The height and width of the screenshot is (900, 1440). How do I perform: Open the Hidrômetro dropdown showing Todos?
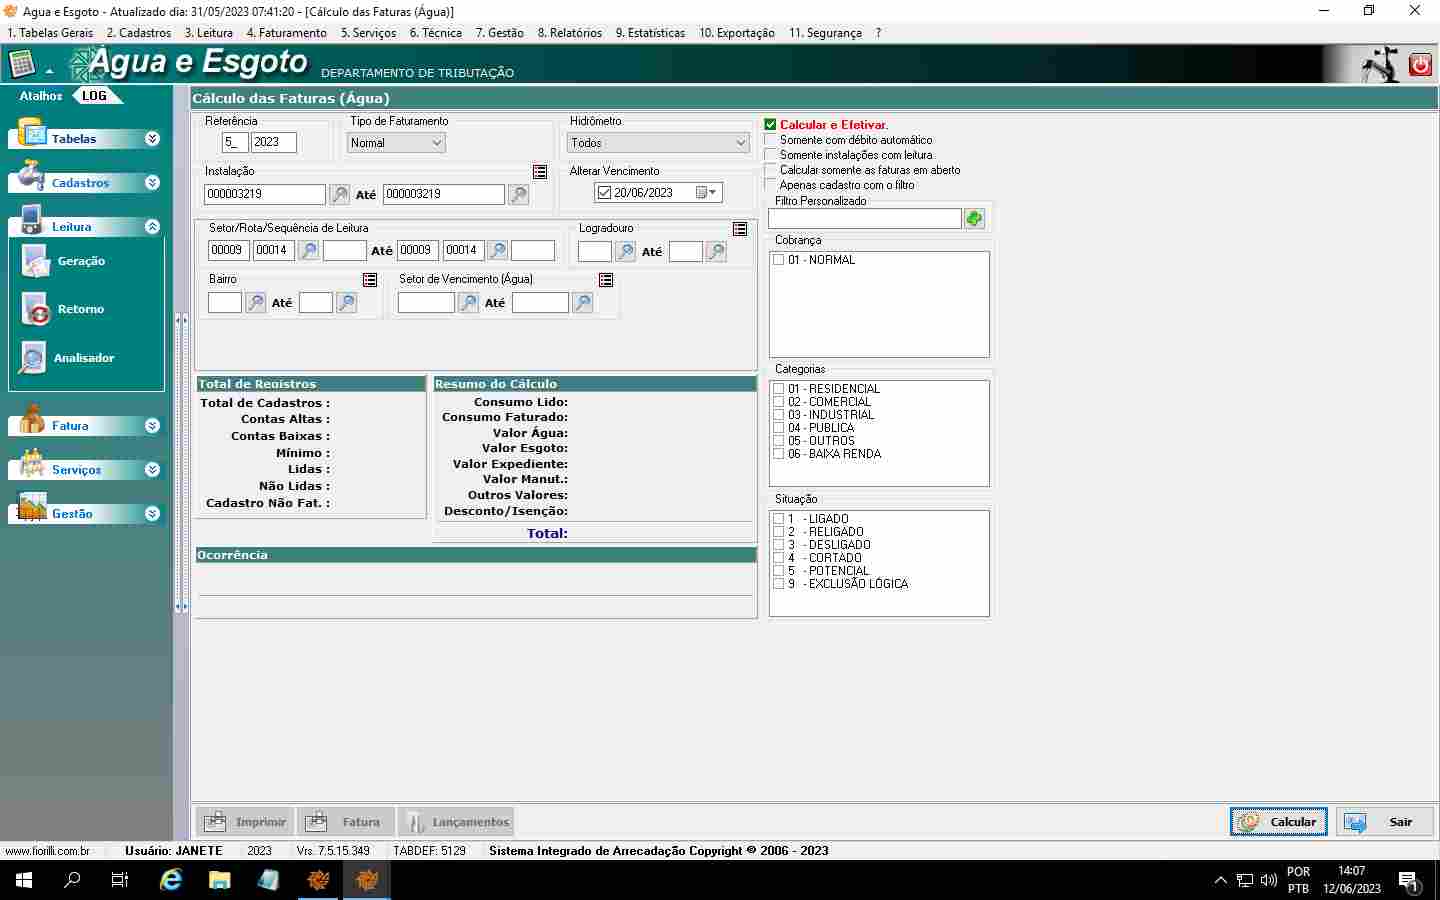coord(658,143)
